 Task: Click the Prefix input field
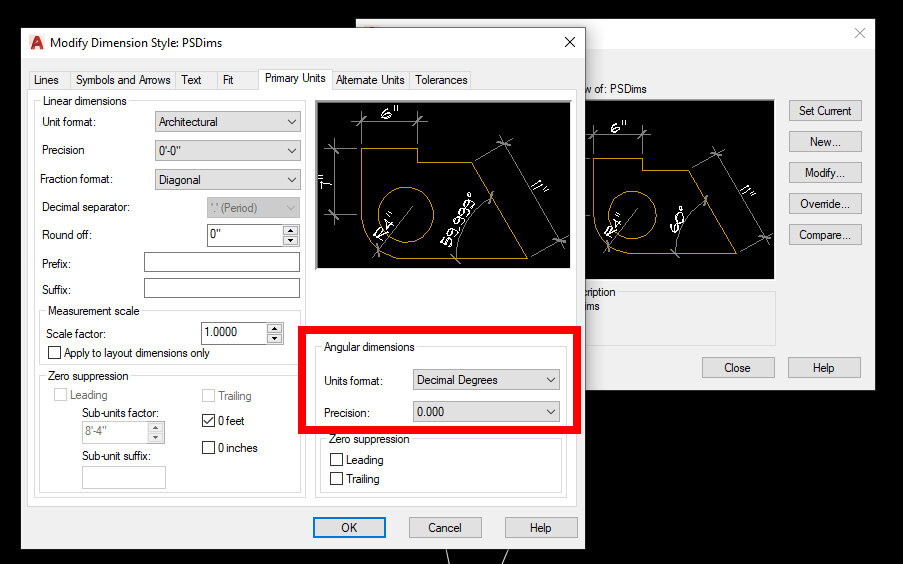pyautogui.click(x=222, y=262)
